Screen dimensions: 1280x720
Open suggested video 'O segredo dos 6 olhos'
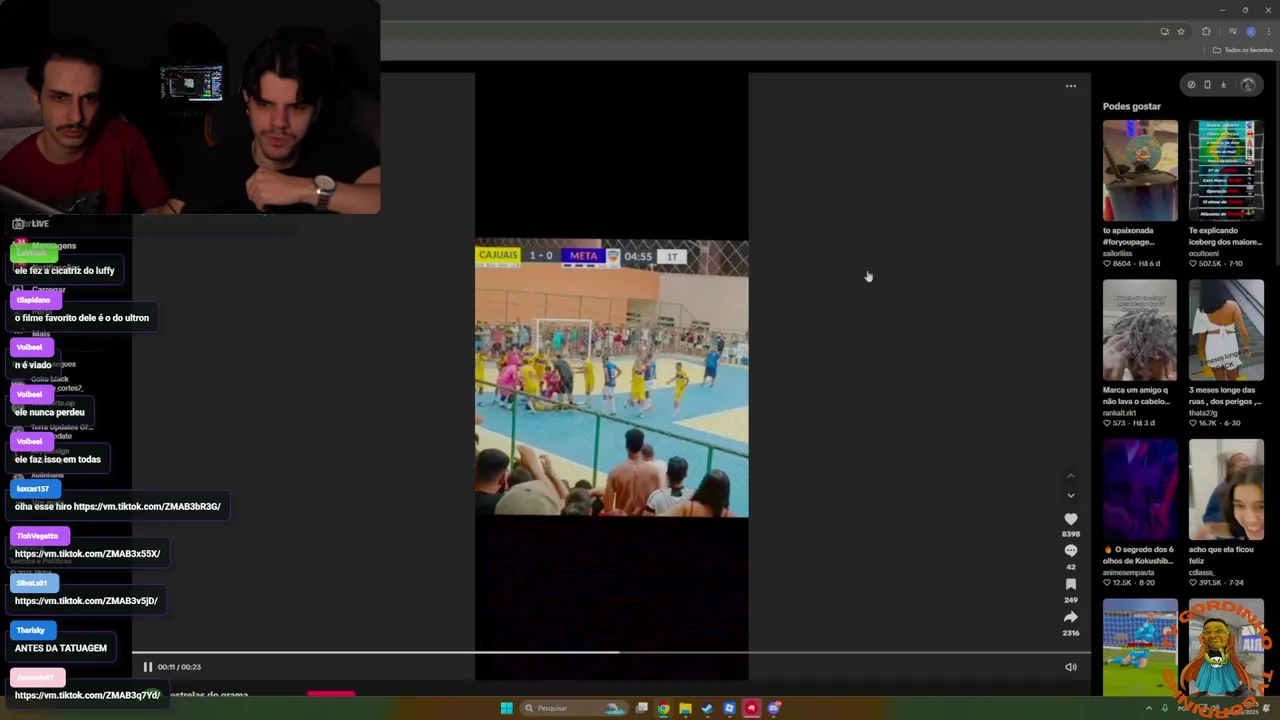point(1140,490)
